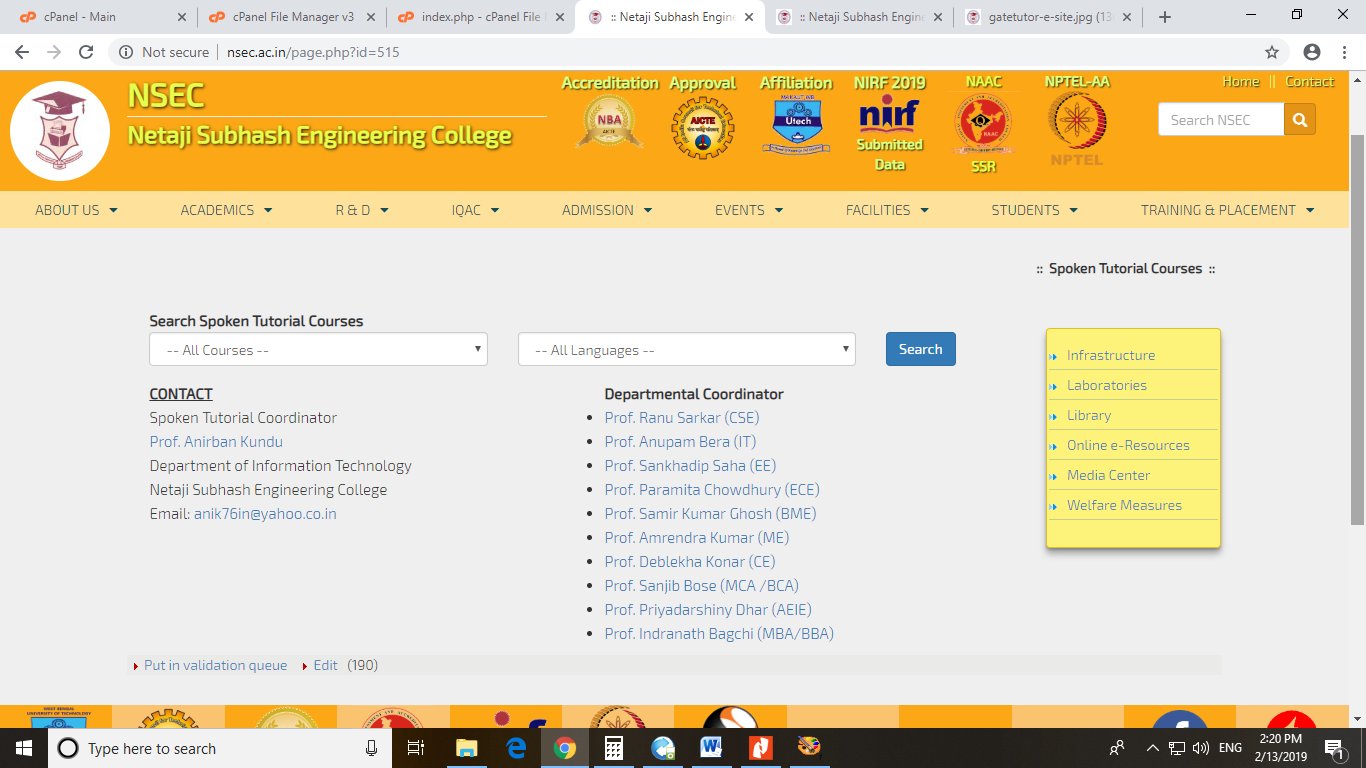Click the Search NSEC input field
1366x768 pixels.
(x=1220, y=120)
